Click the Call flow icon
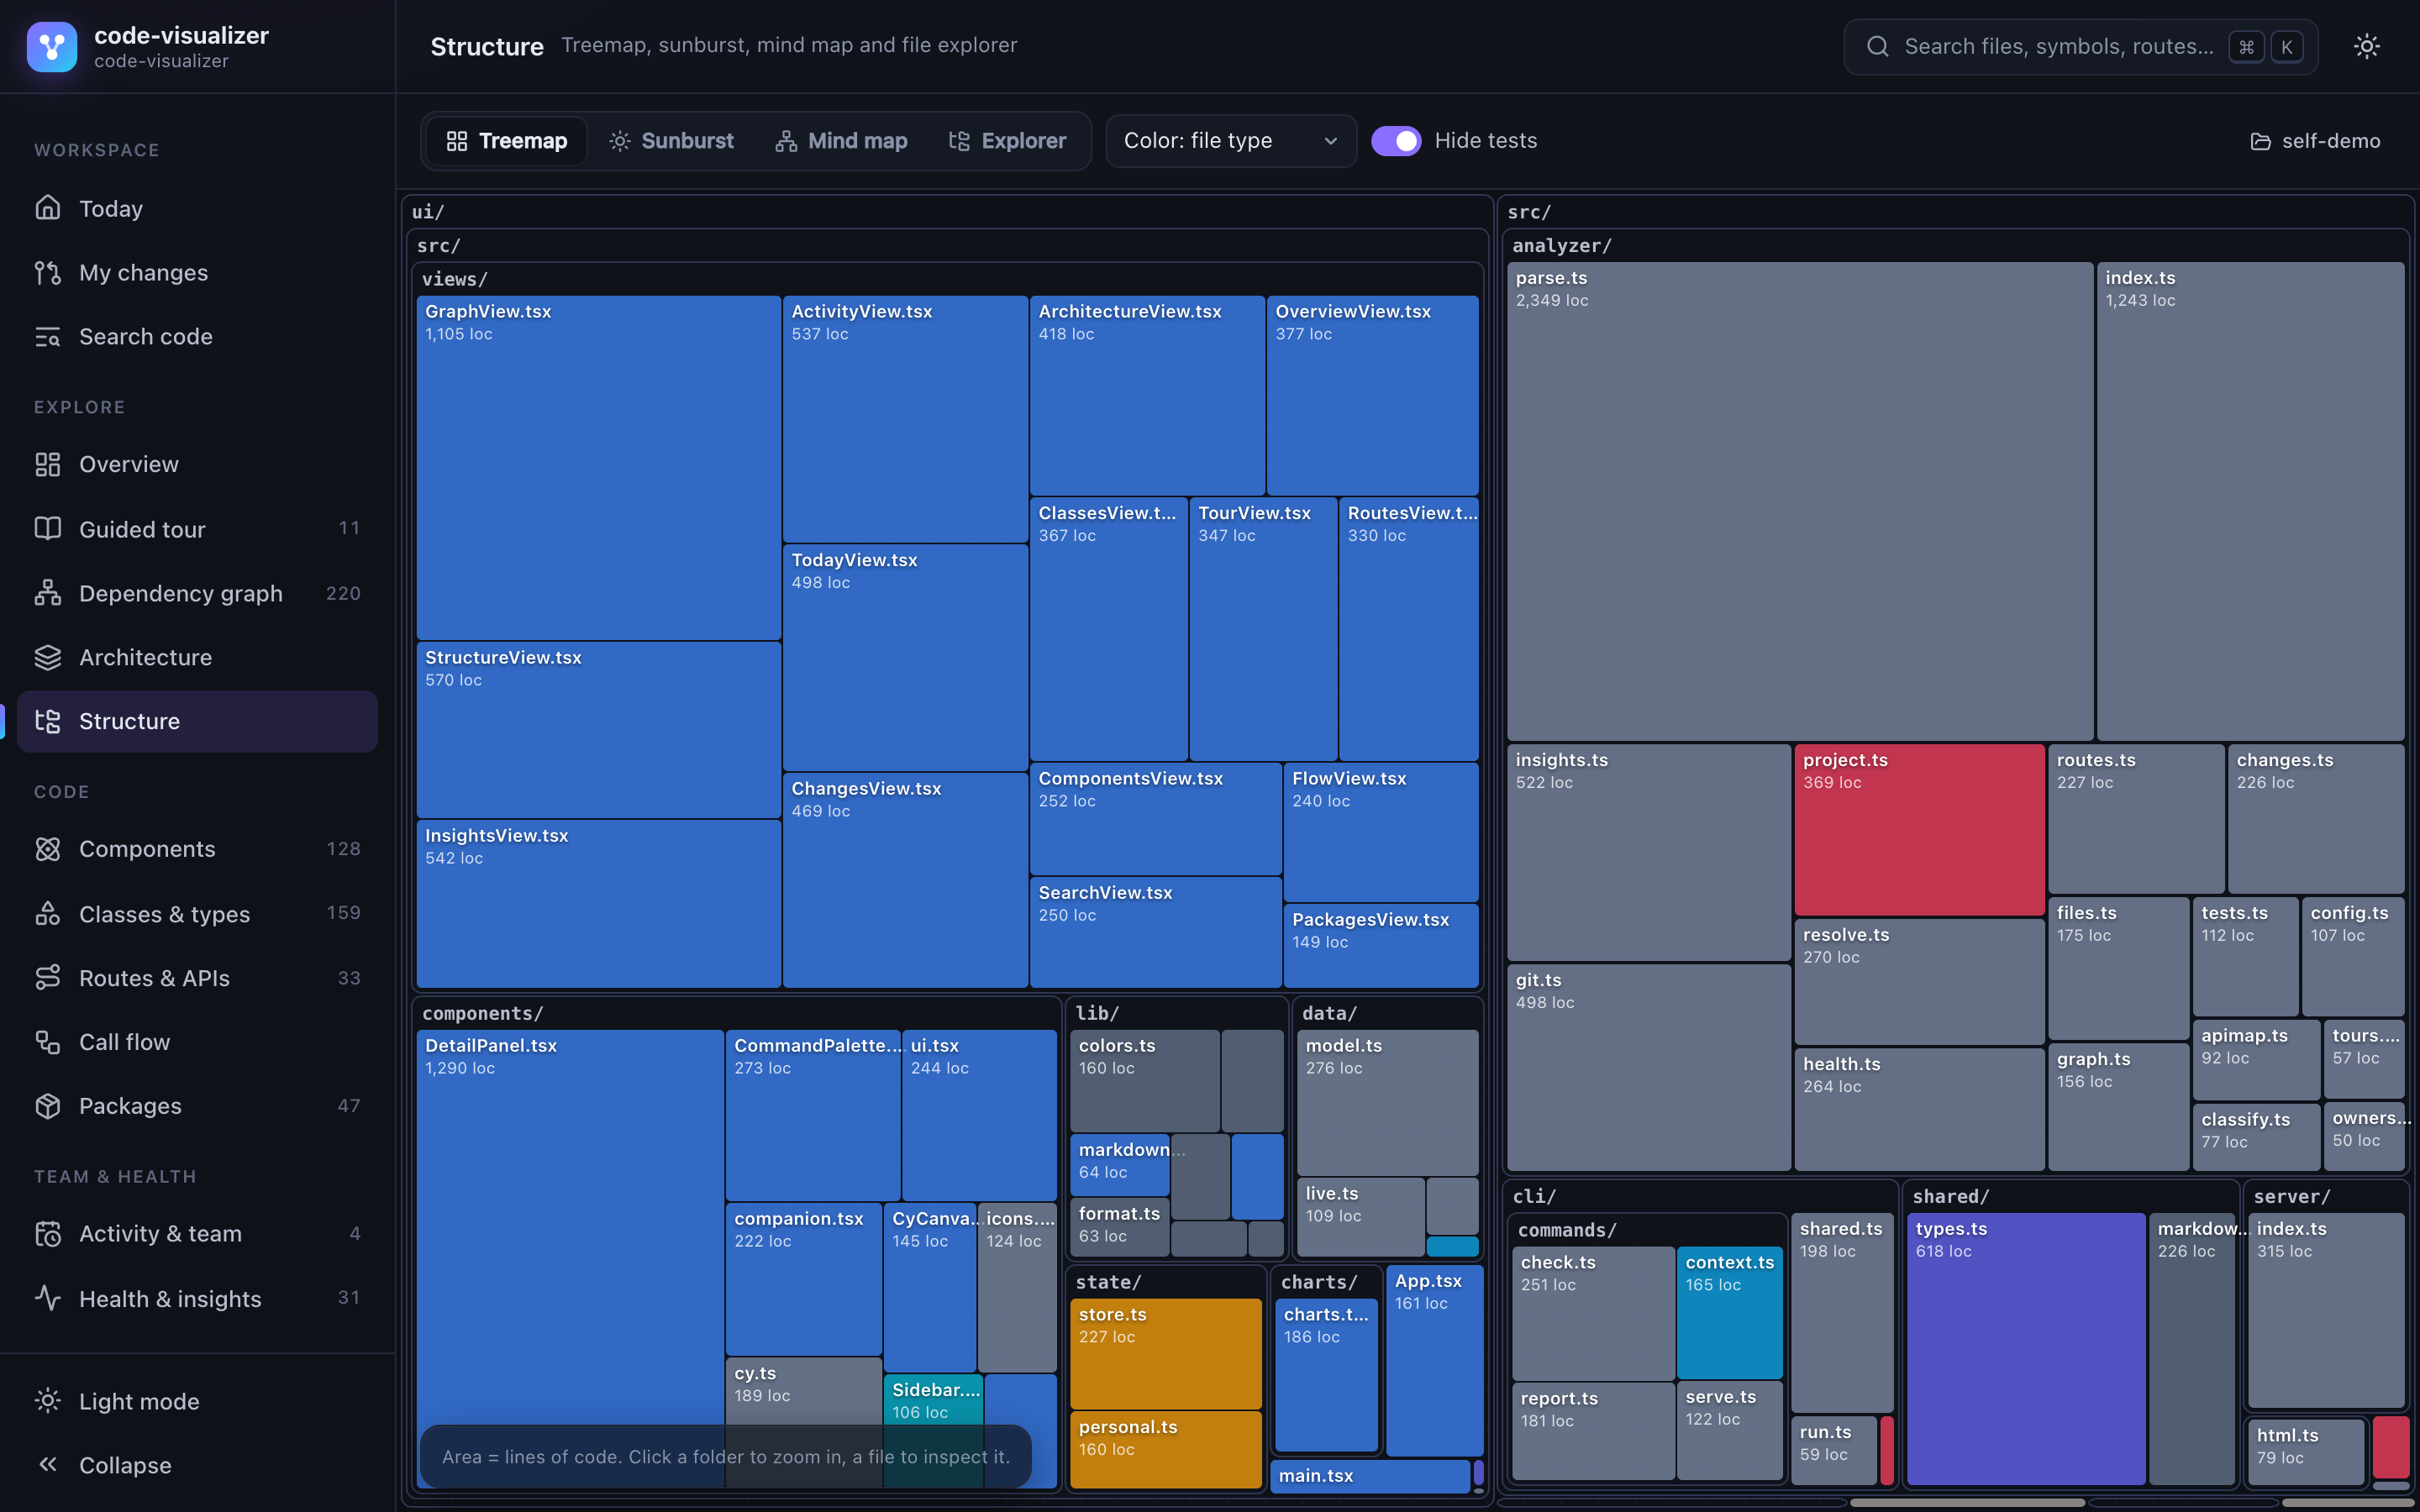 pos(48,1042)
